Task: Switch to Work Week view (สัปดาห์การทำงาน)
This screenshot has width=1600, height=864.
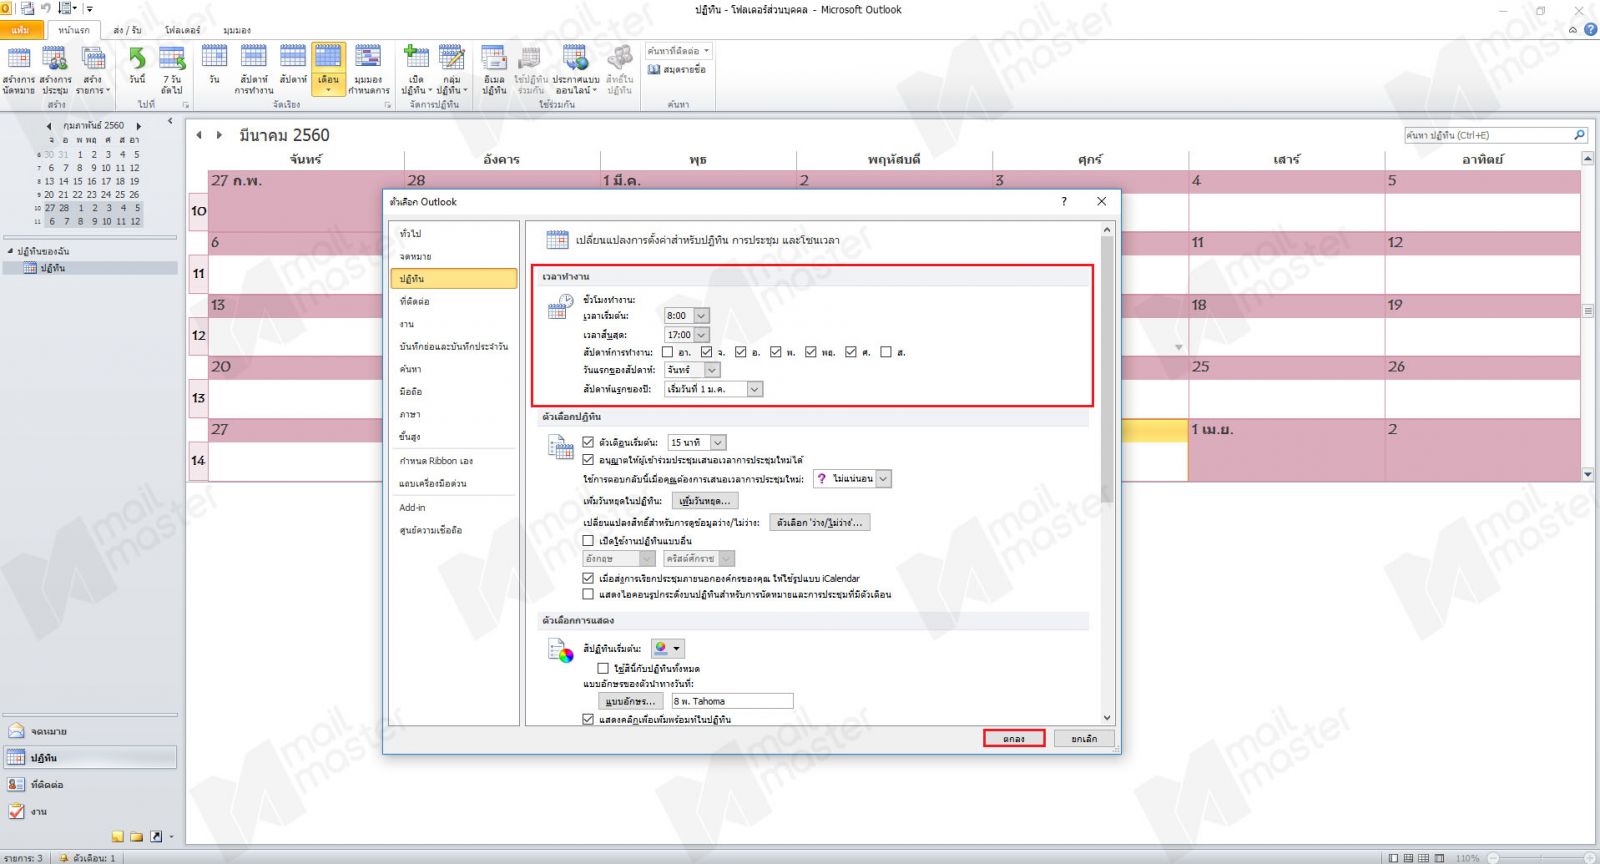Action: click(254, 69)
